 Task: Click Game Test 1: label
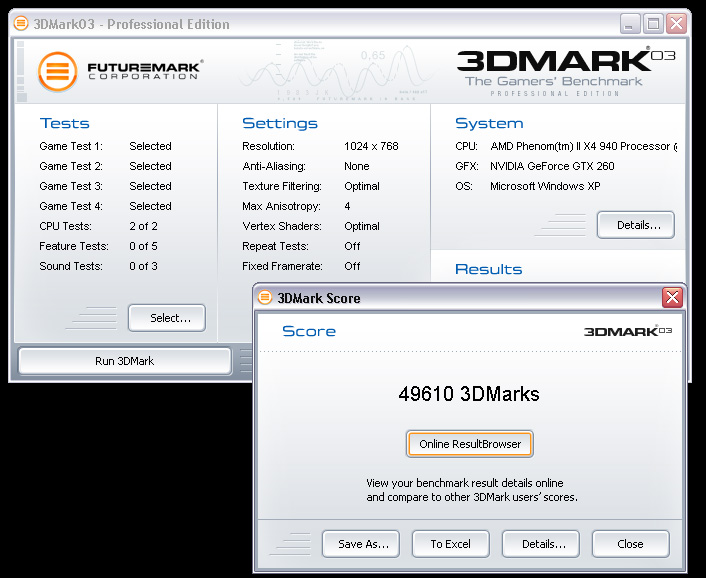point(71,146)
